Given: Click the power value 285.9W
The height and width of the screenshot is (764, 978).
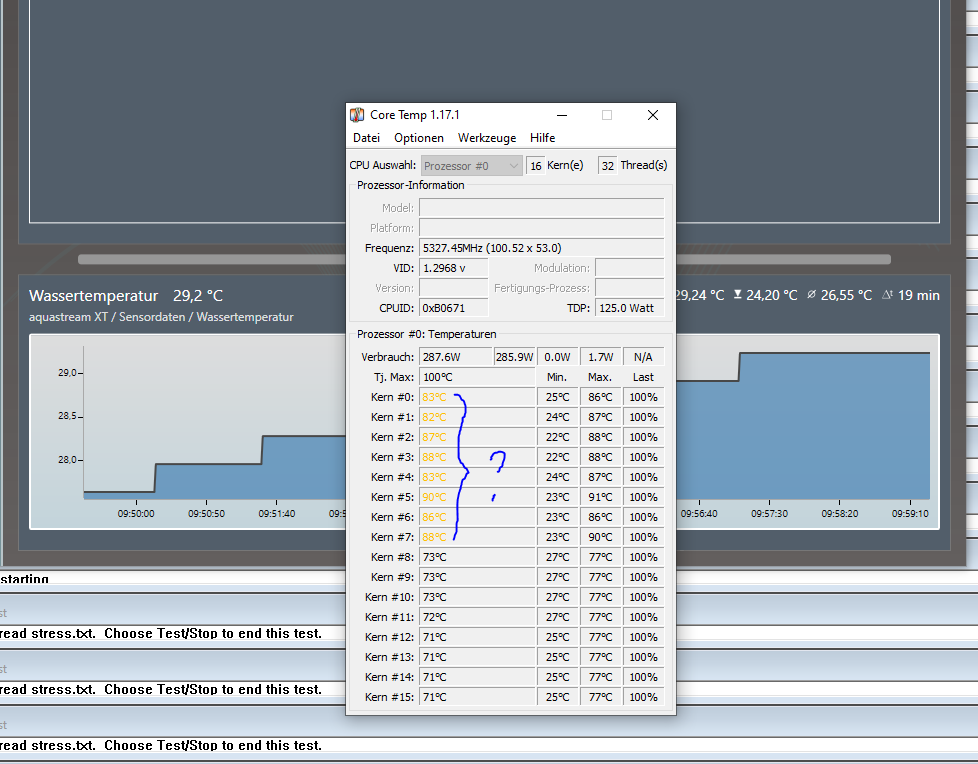Looking at the screenshot, I should tap(515, 357).
